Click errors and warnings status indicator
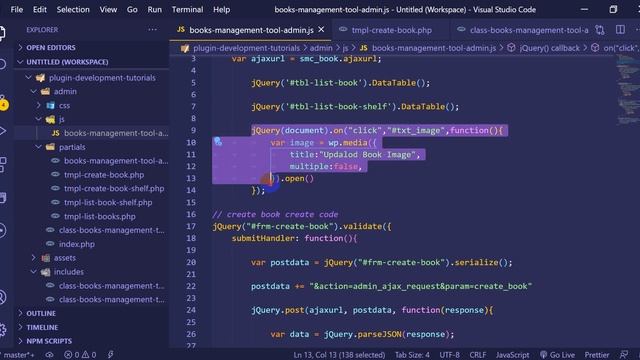The image size is (640, 360). [x=80, y=355]
